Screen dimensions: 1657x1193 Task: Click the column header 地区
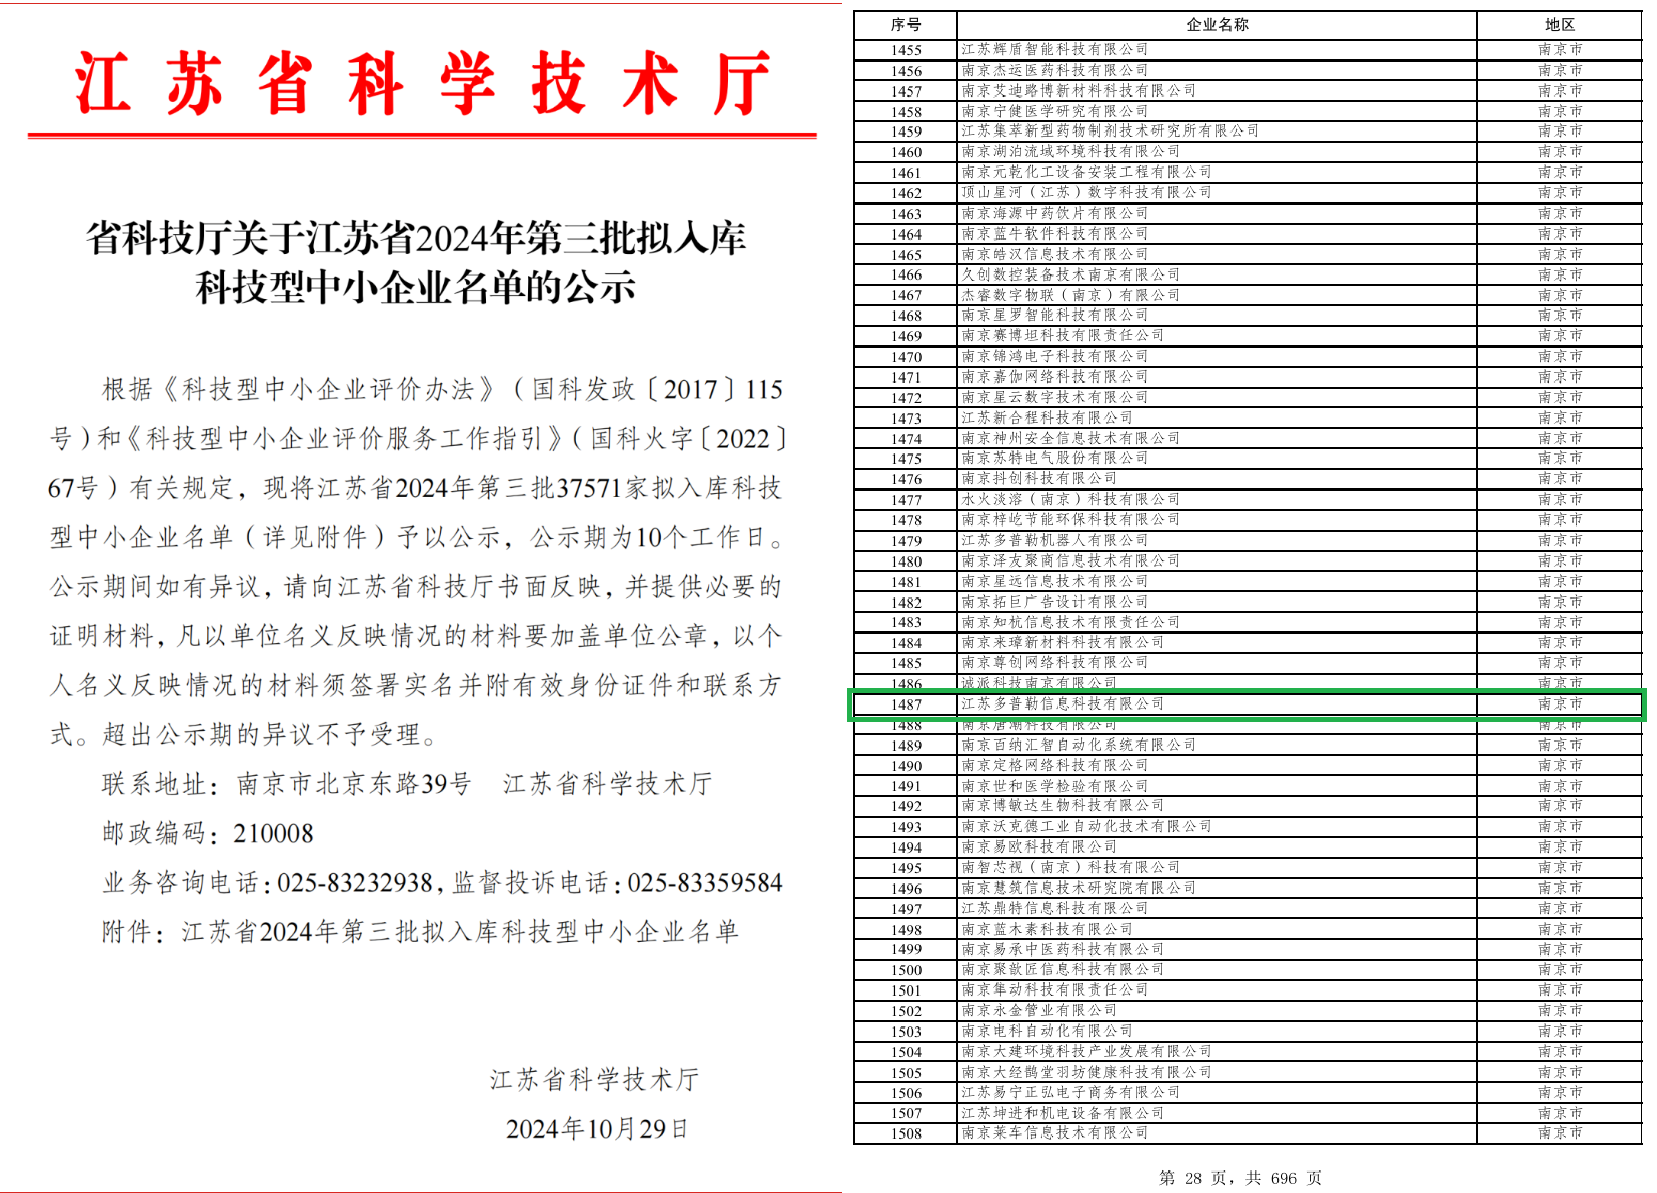[1560, 25]
